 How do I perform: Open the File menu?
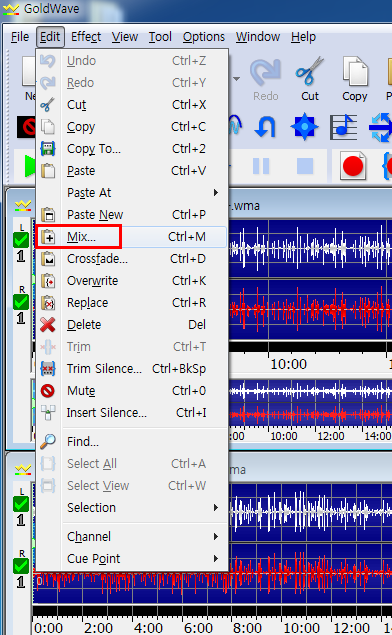[x=20, y=37]
